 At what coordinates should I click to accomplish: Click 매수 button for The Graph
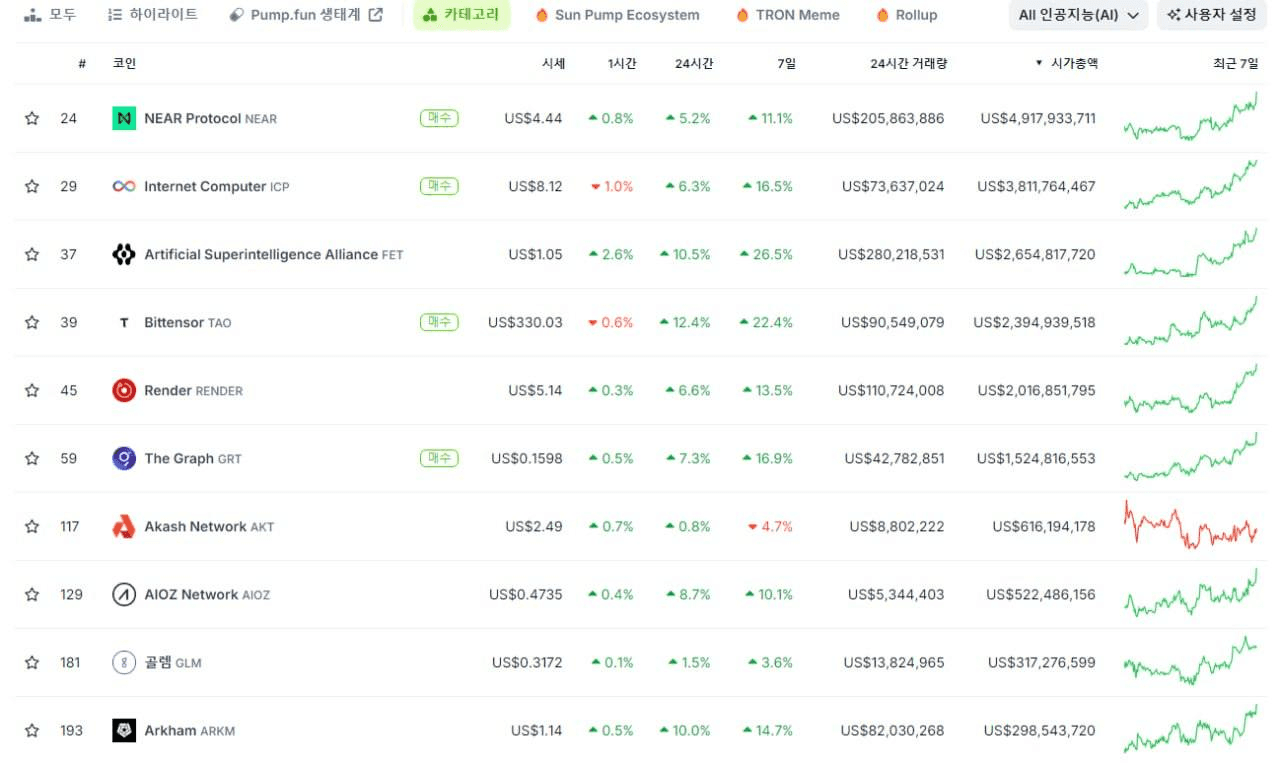click(439, 458)
